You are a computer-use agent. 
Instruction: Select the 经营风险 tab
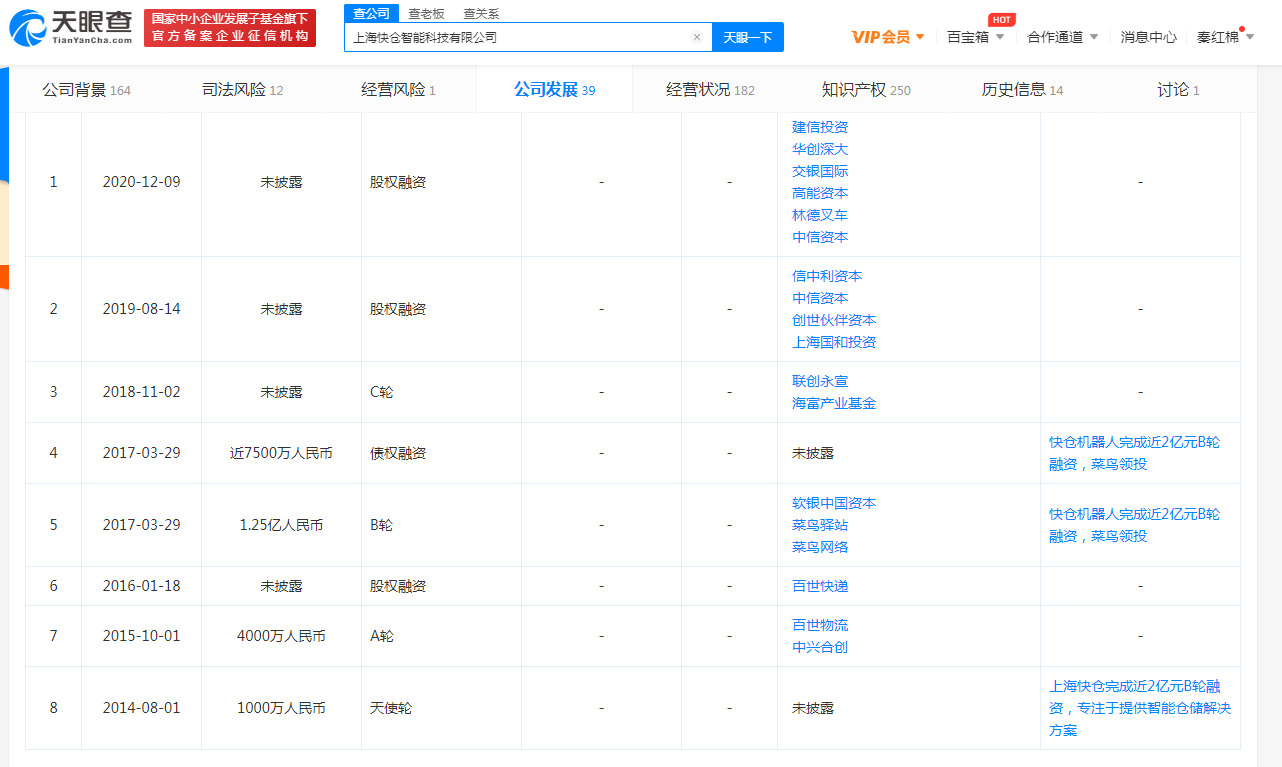coord(398,90)
